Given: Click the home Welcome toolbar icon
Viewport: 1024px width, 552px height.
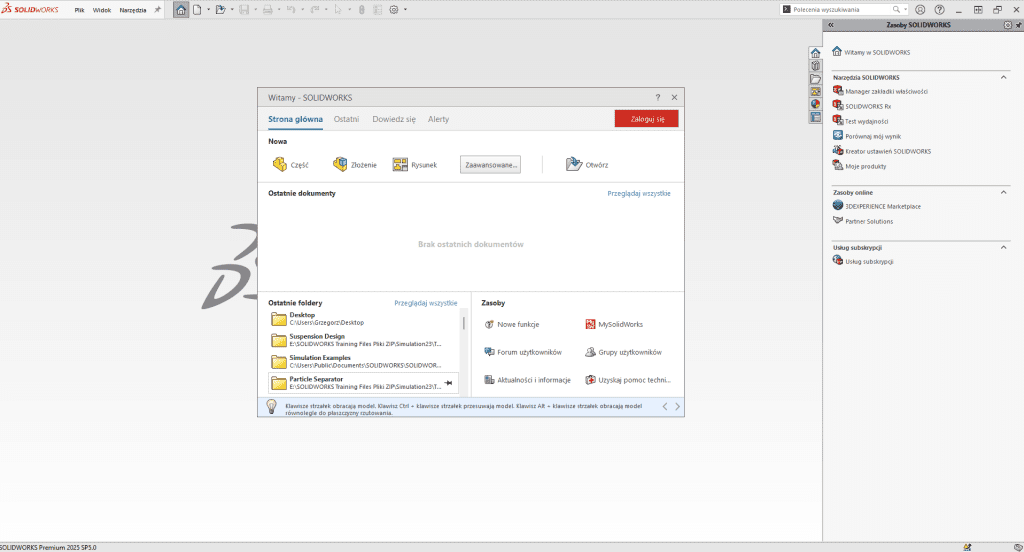Looking at the screenshot, I should (181, 9).
